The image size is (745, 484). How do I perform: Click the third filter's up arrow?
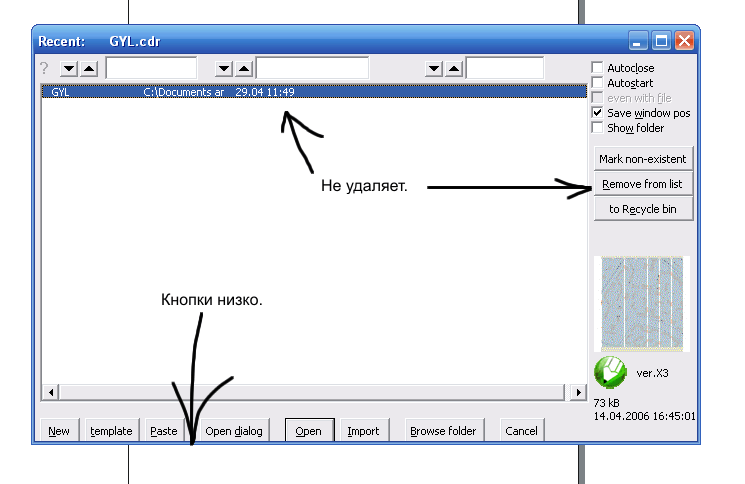(454, 68)
